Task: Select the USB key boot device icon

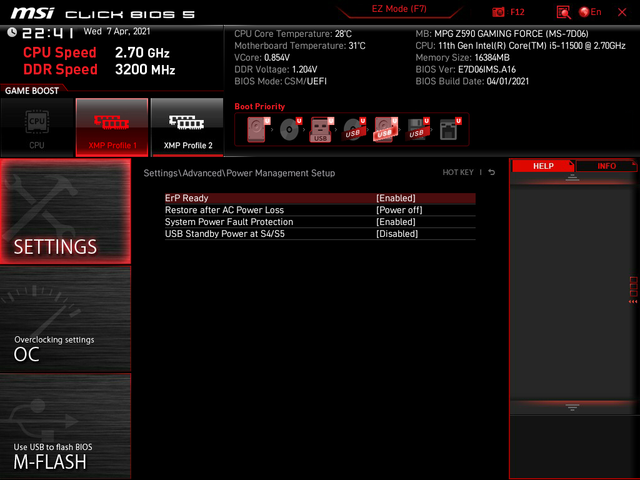Action: [x=322, y=129]
